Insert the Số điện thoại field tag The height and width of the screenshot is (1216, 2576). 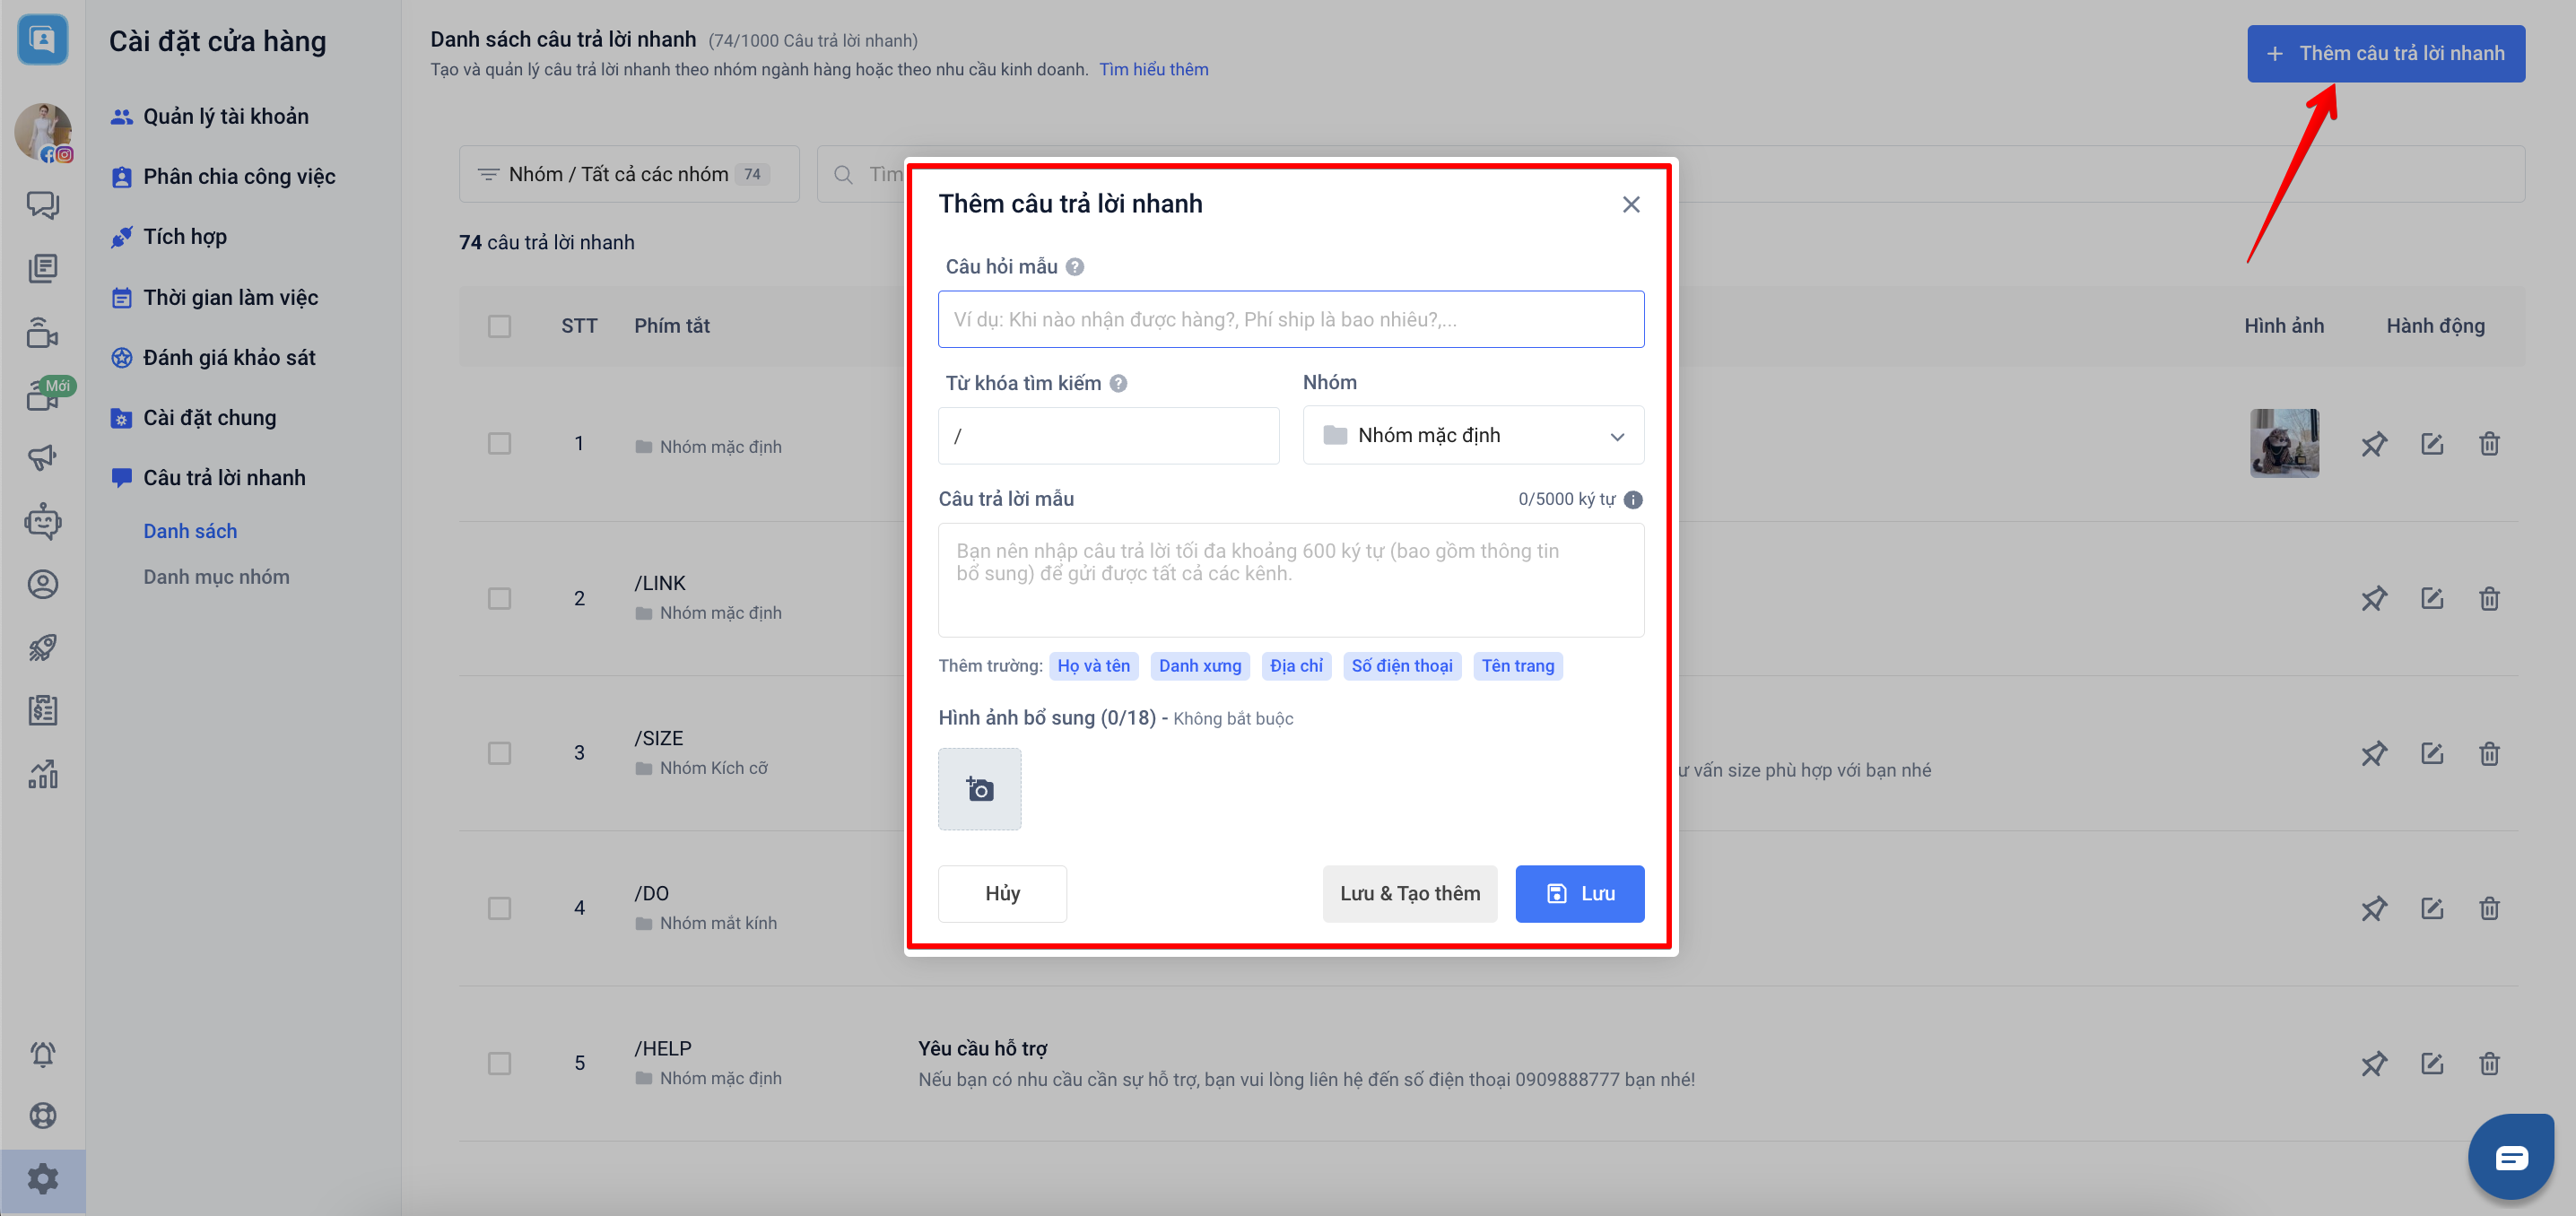tap(1401, 666)
